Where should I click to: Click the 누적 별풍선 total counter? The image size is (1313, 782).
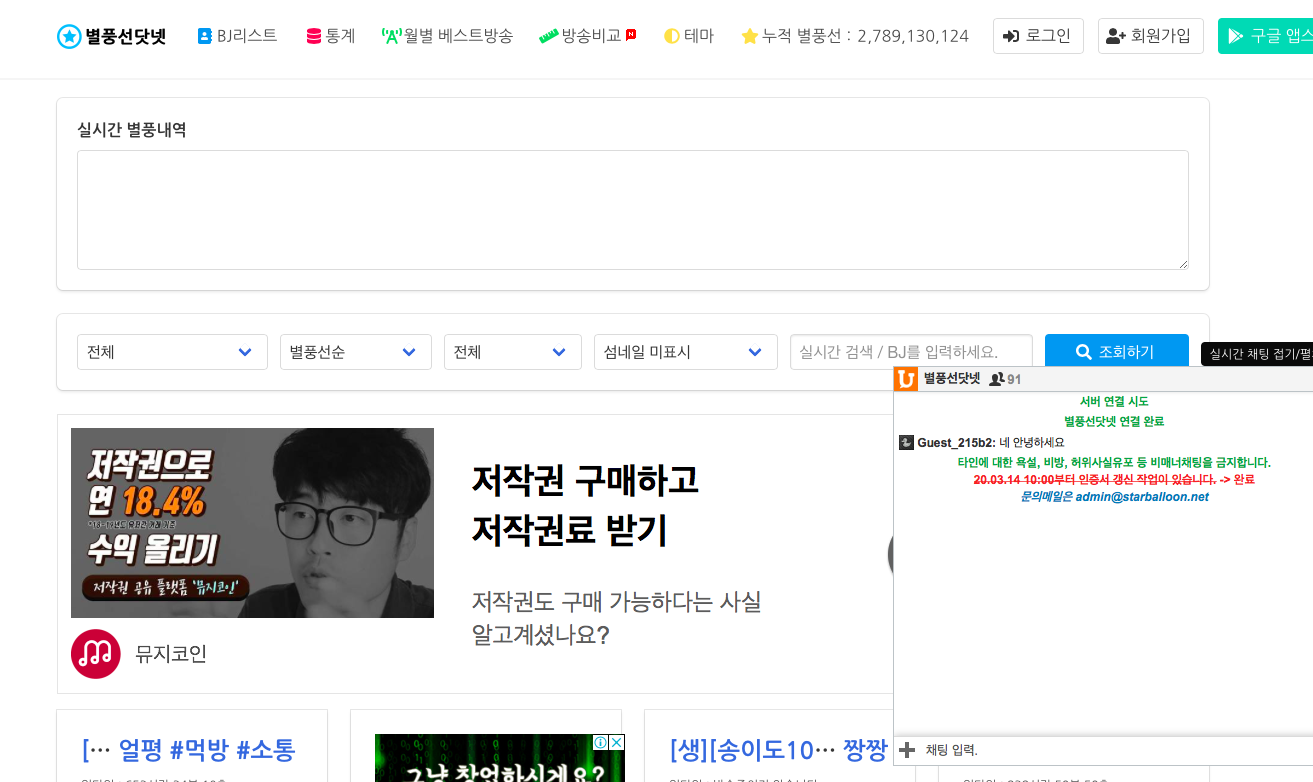(x=855, y=36)
